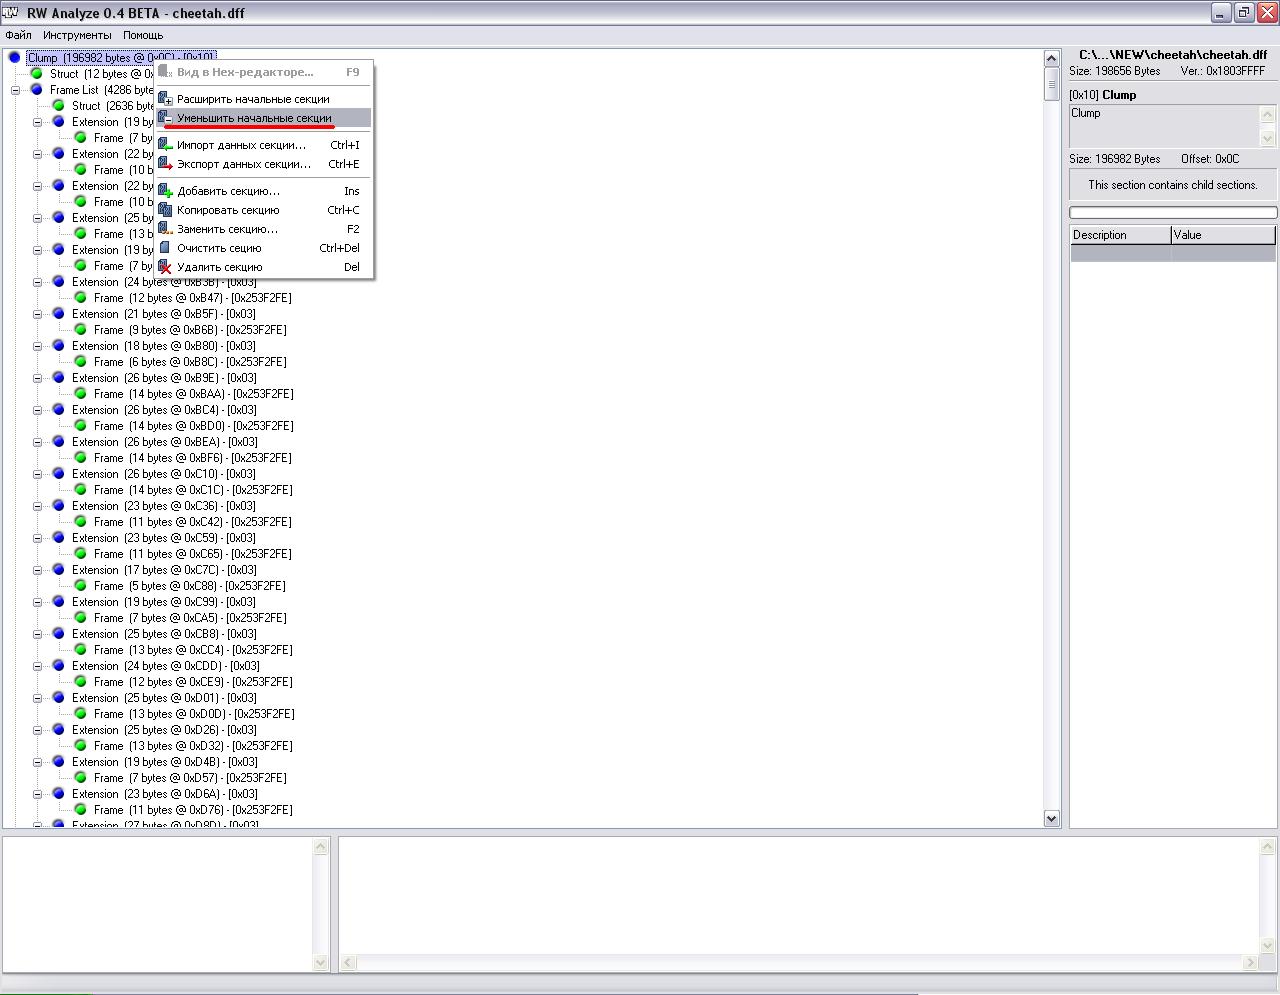Select tree row Frame (5 bytes @ 0xC88)
The width and height of the screenshot is (1280, 995).
click(190, 586)
